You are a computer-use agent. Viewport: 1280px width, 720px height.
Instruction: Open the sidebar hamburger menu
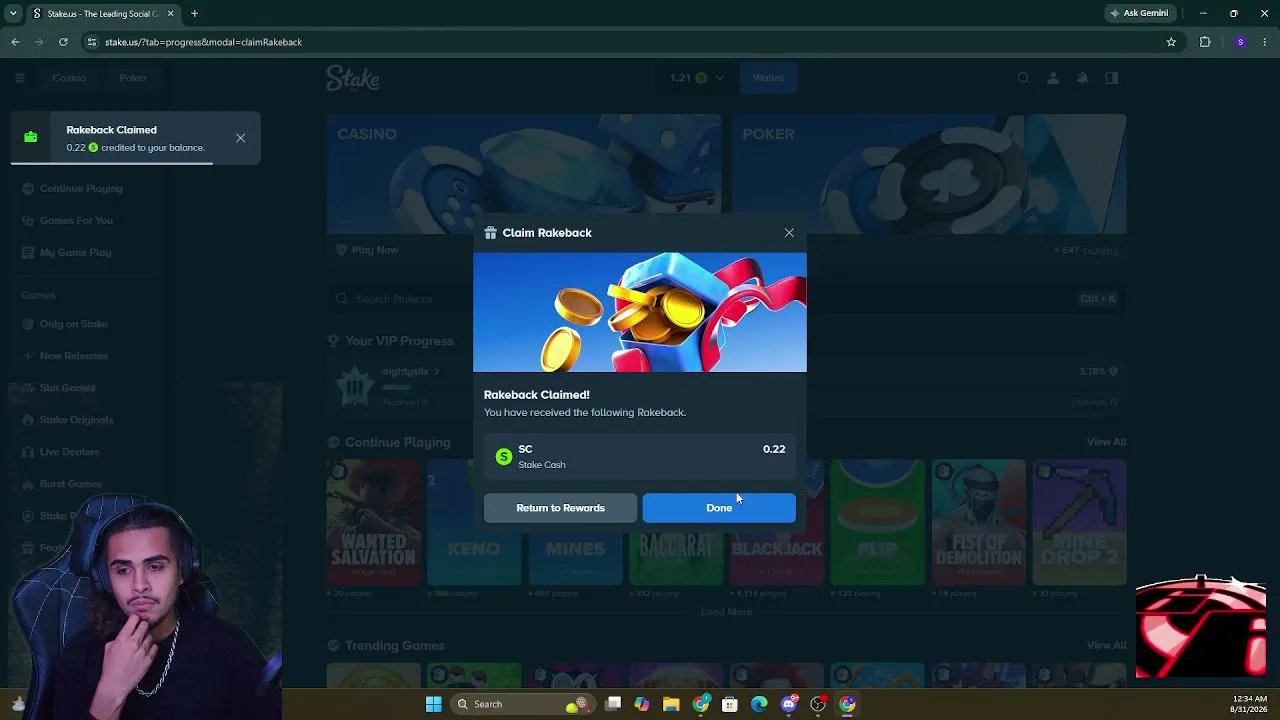[x=20, y=78]
